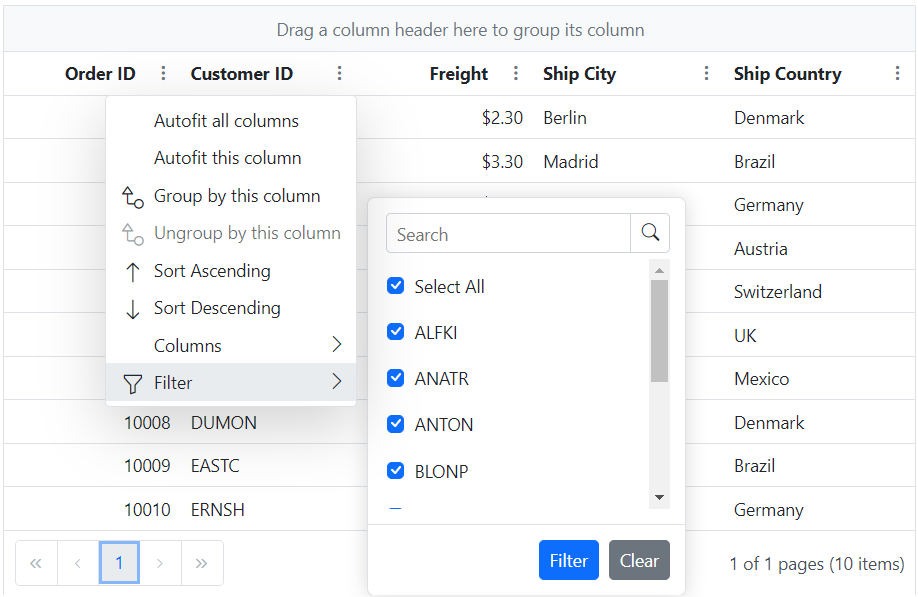Select Sort Ascending menu item

(x=231, y=271)
